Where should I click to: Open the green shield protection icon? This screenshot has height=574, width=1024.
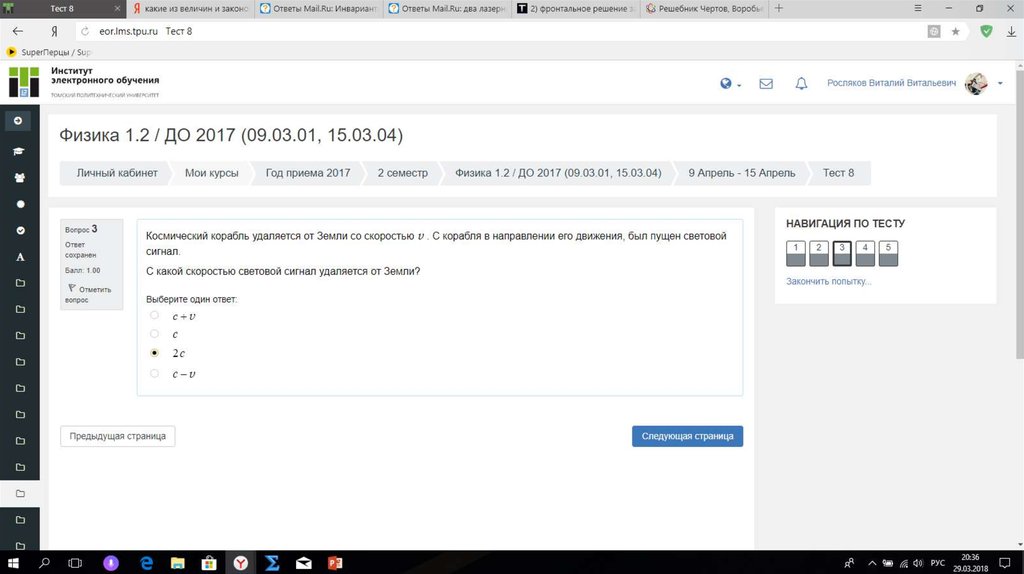pos(986,31)
